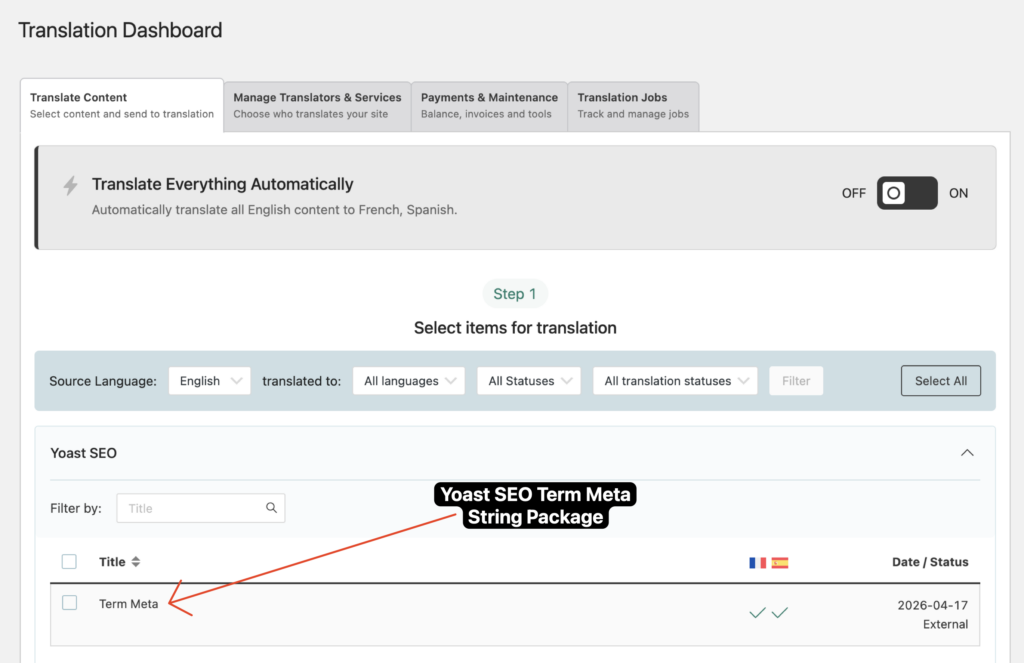
Task: Click the French flag column header
Action: point(758,562)
